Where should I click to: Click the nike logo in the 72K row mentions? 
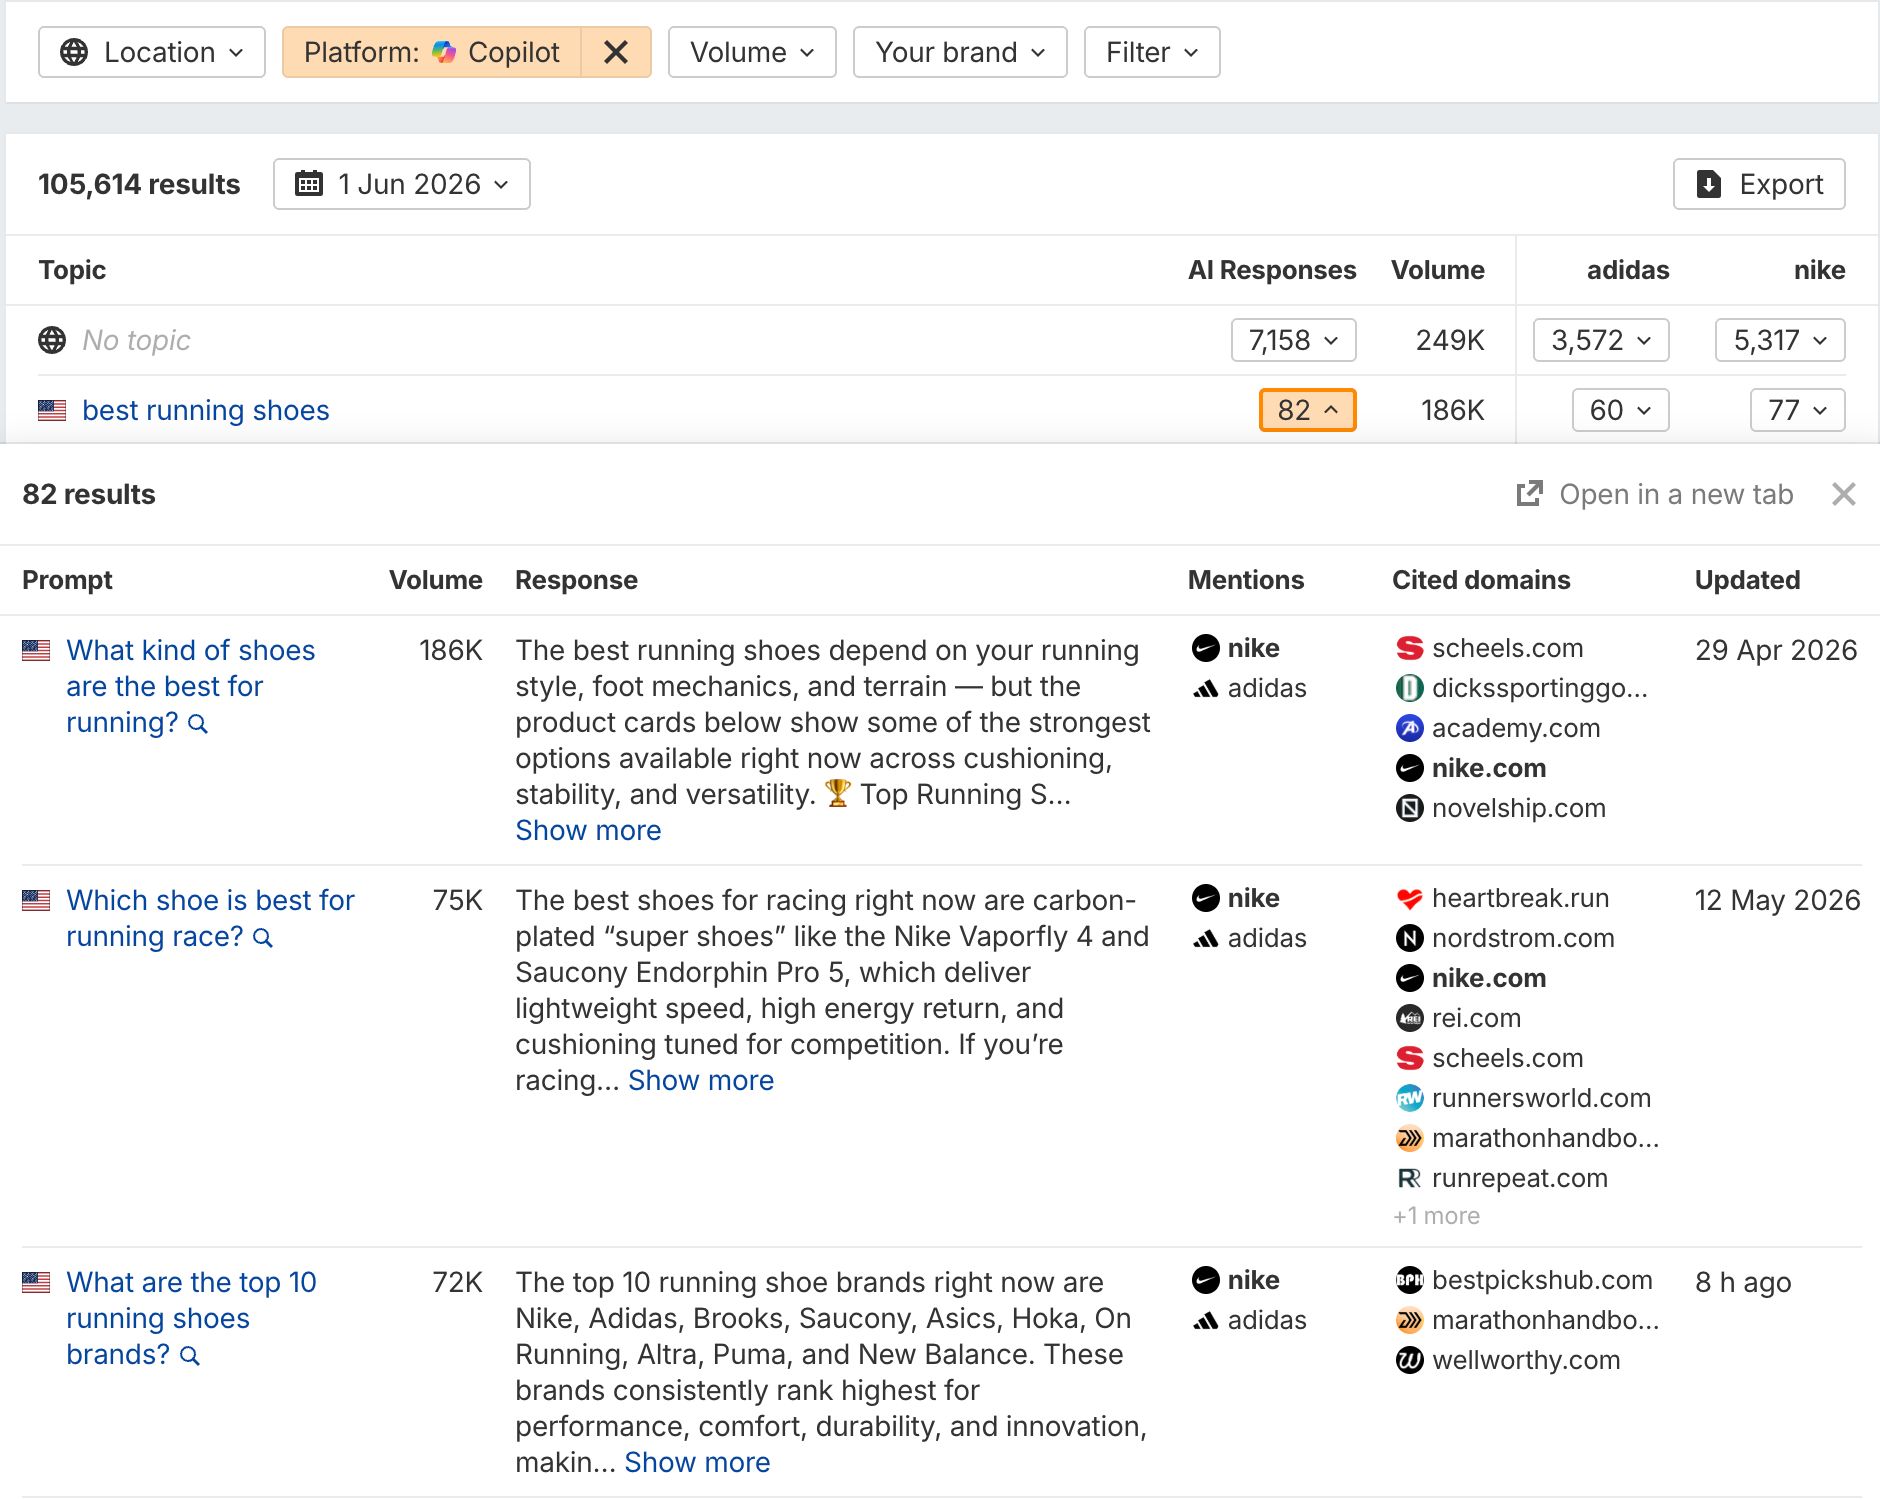1206,1280
